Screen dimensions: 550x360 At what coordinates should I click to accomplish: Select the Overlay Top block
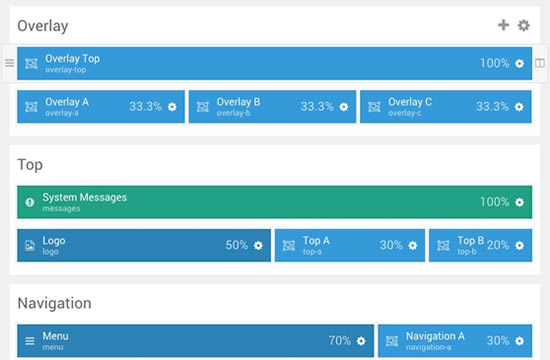coord(275,64)
